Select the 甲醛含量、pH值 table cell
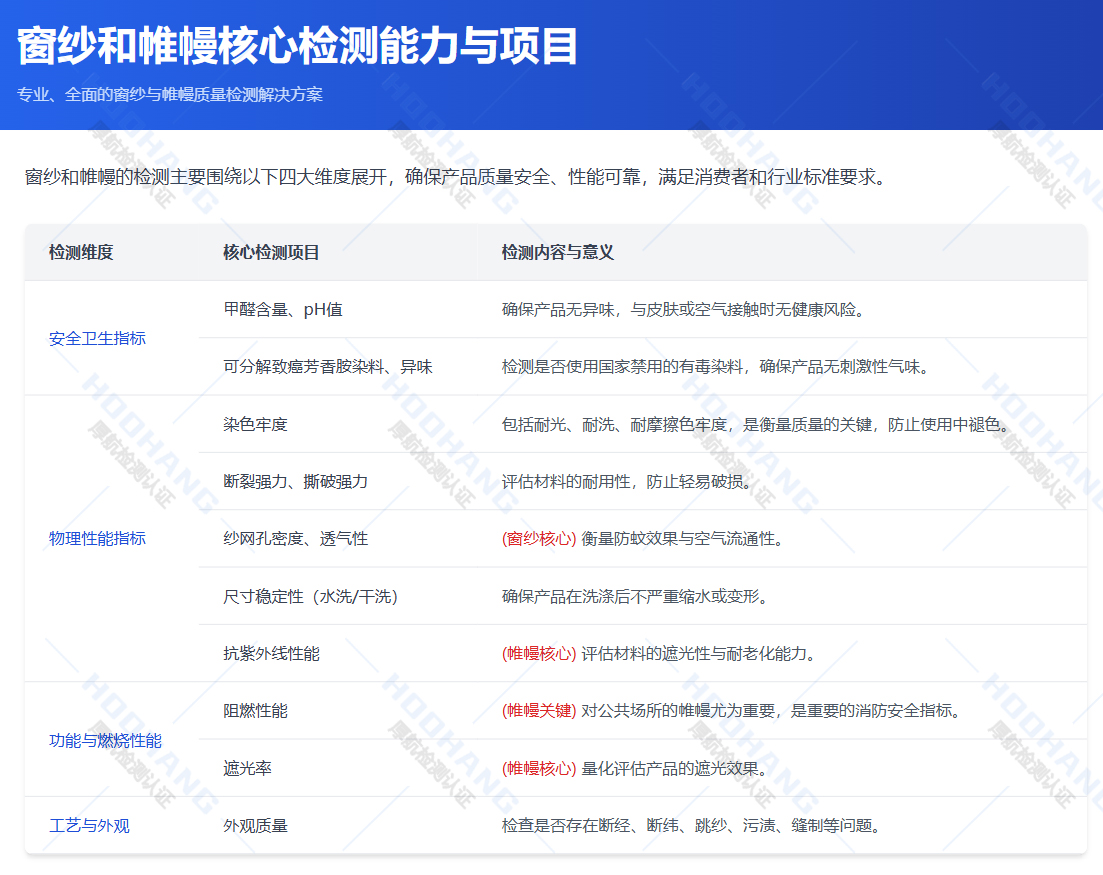 pyautogui.click(x=283, y=310)
